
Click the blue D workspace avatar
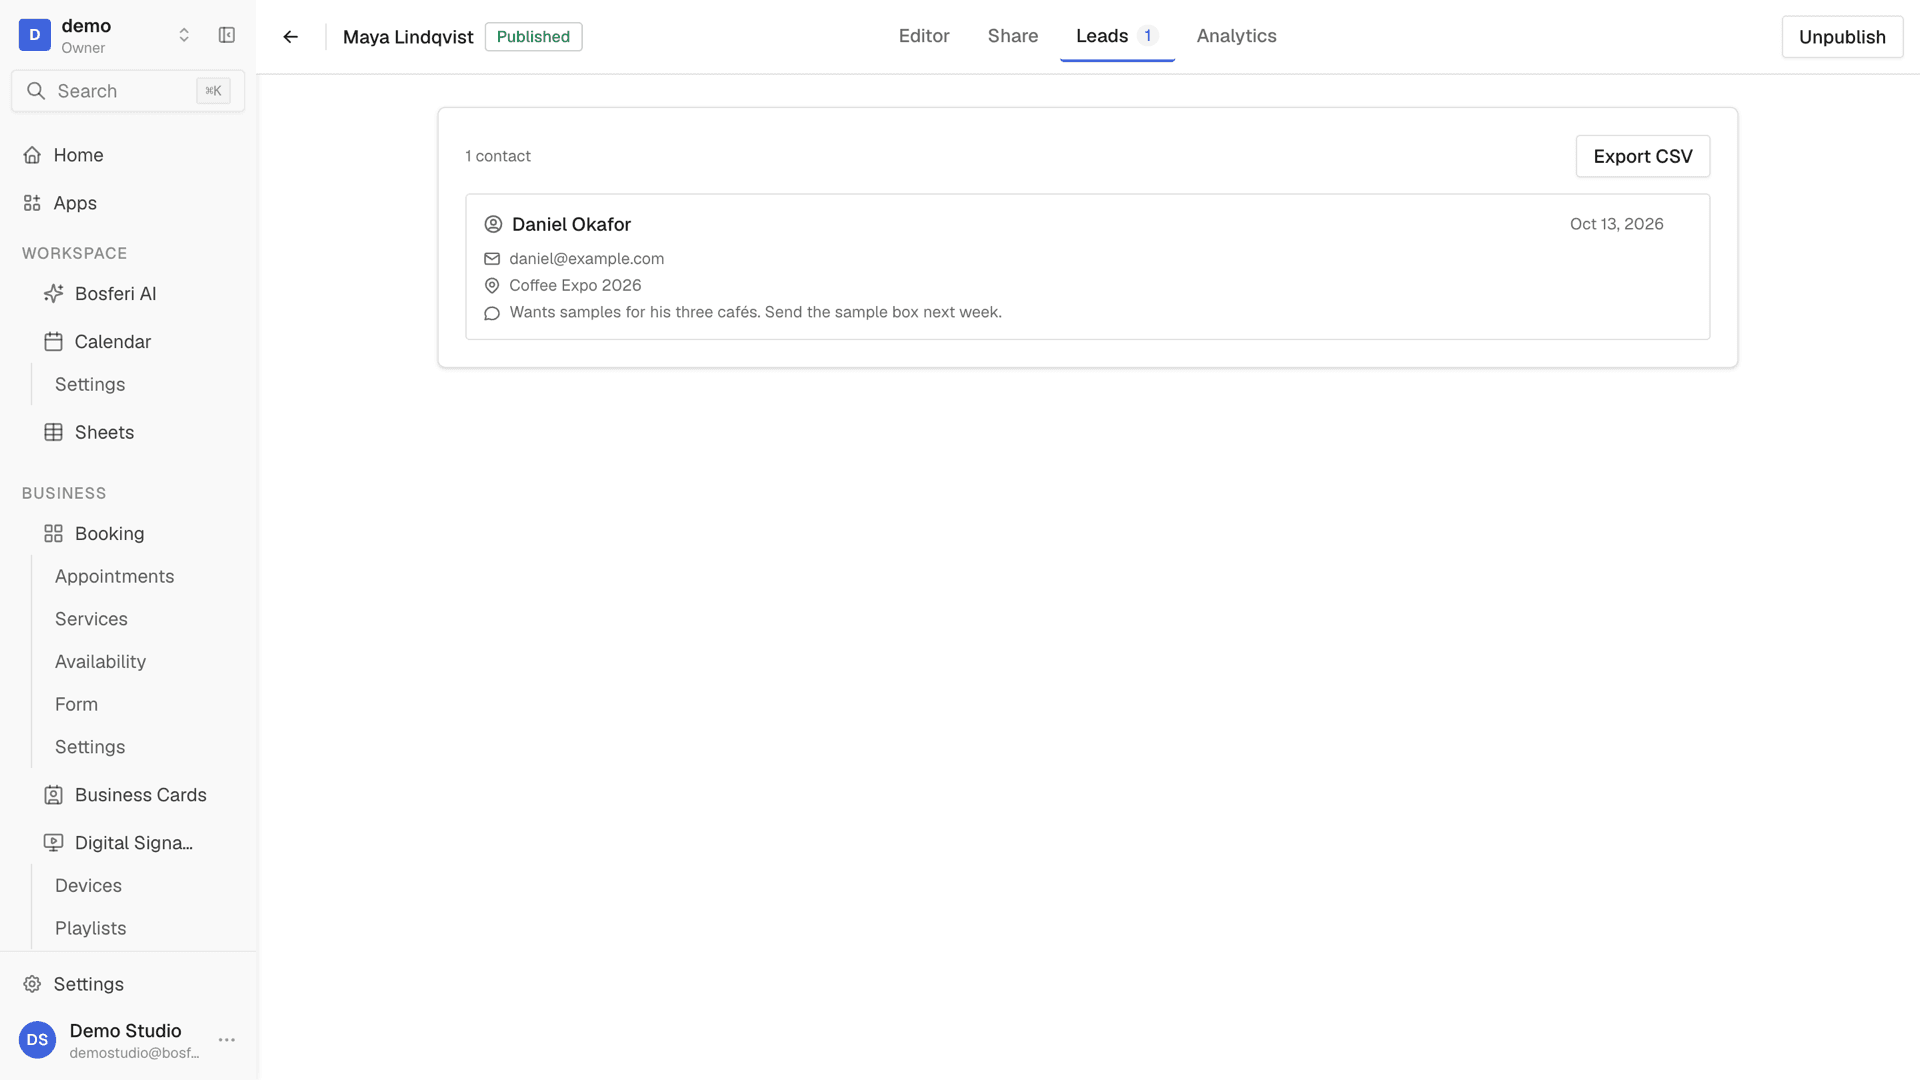[35, 35]
